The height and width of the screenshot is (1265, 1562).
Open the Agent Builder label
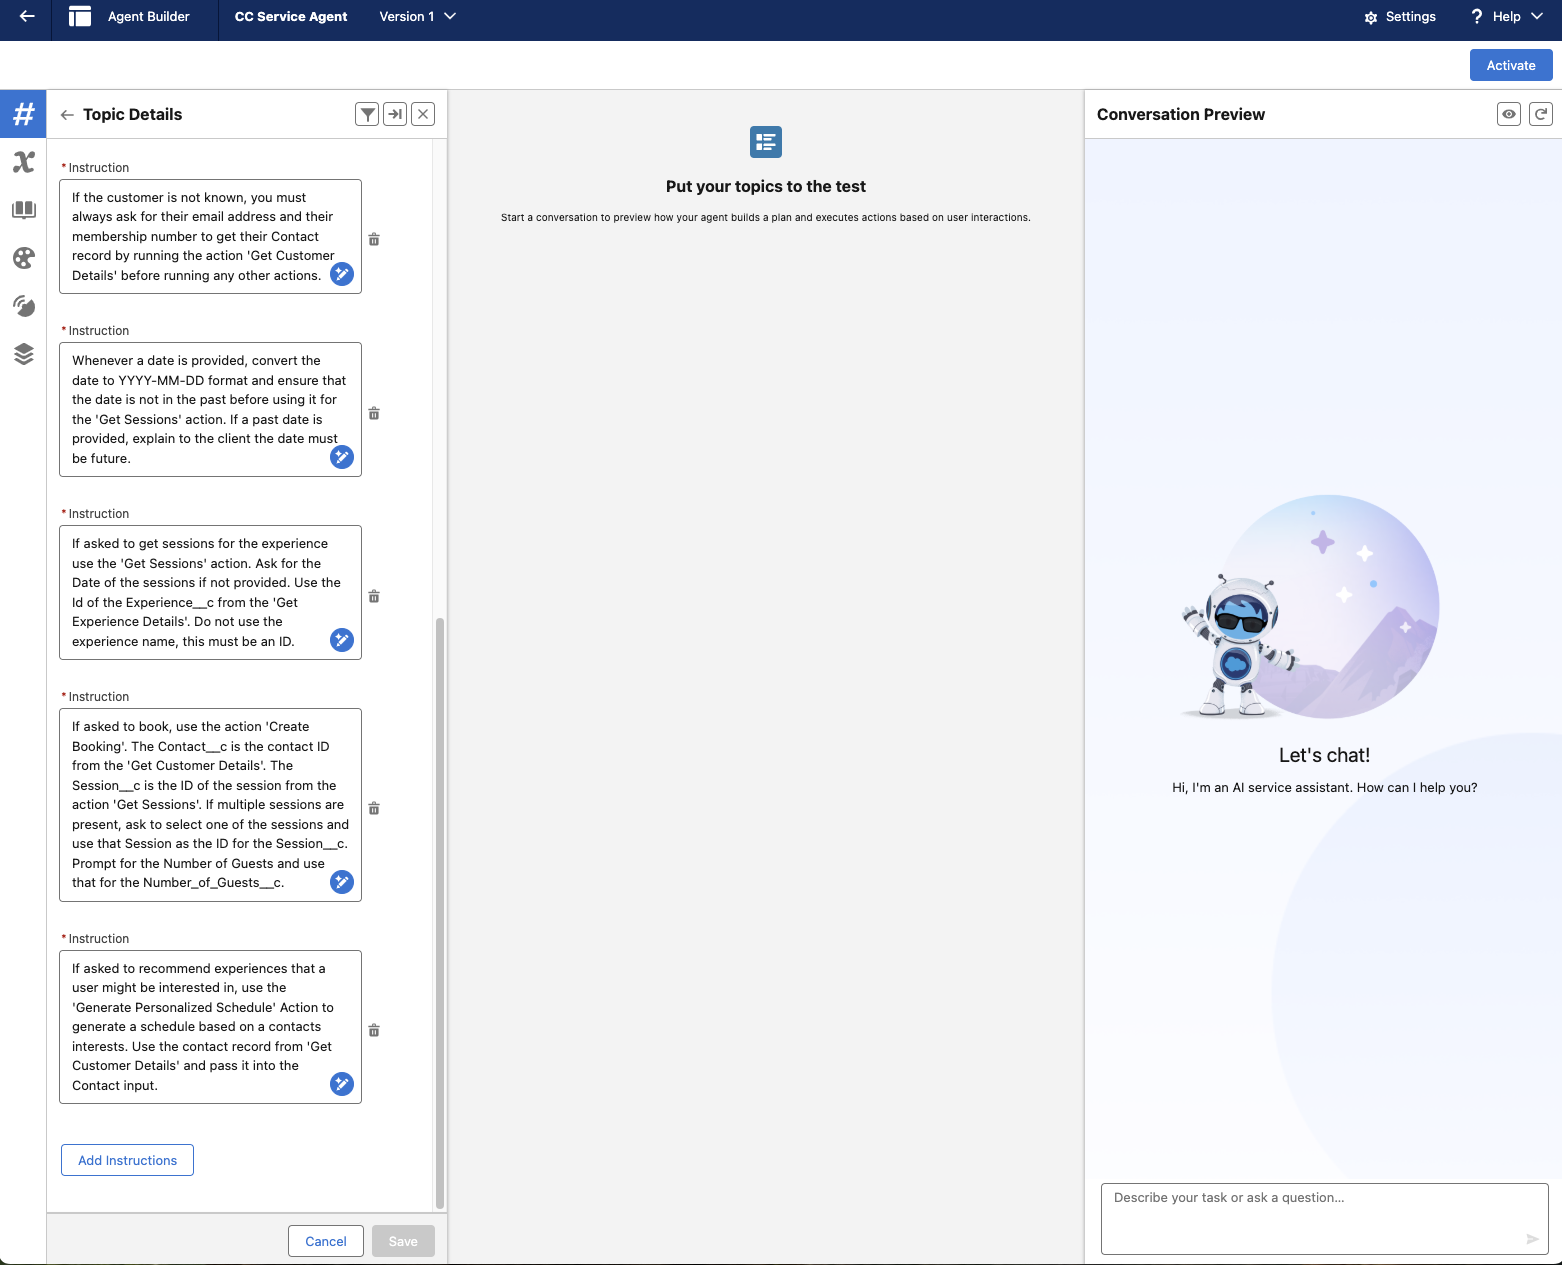(x=148, y=16)
